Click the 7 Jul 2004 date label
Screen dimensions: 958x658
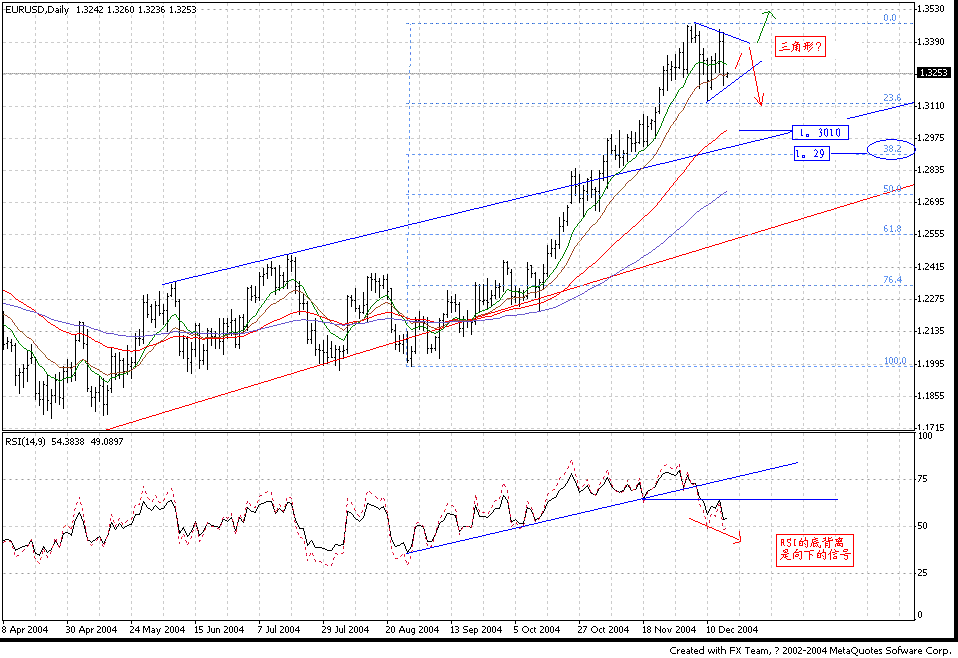click(279, 629)
